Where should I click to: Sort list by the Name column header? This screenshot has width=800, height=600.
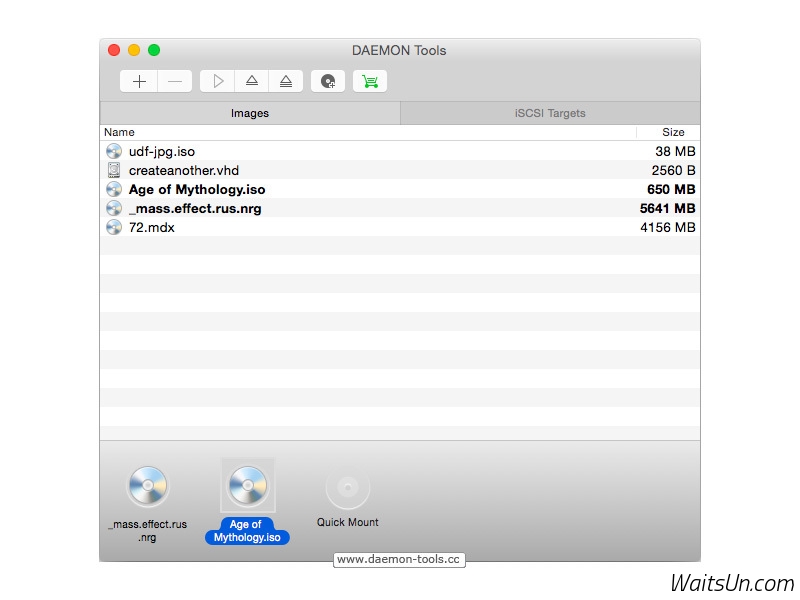point(368,132)
